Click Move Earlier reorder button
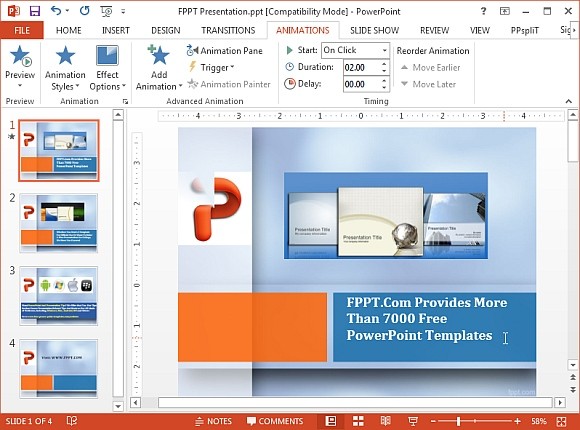580x430 pixels. (431, 67)
